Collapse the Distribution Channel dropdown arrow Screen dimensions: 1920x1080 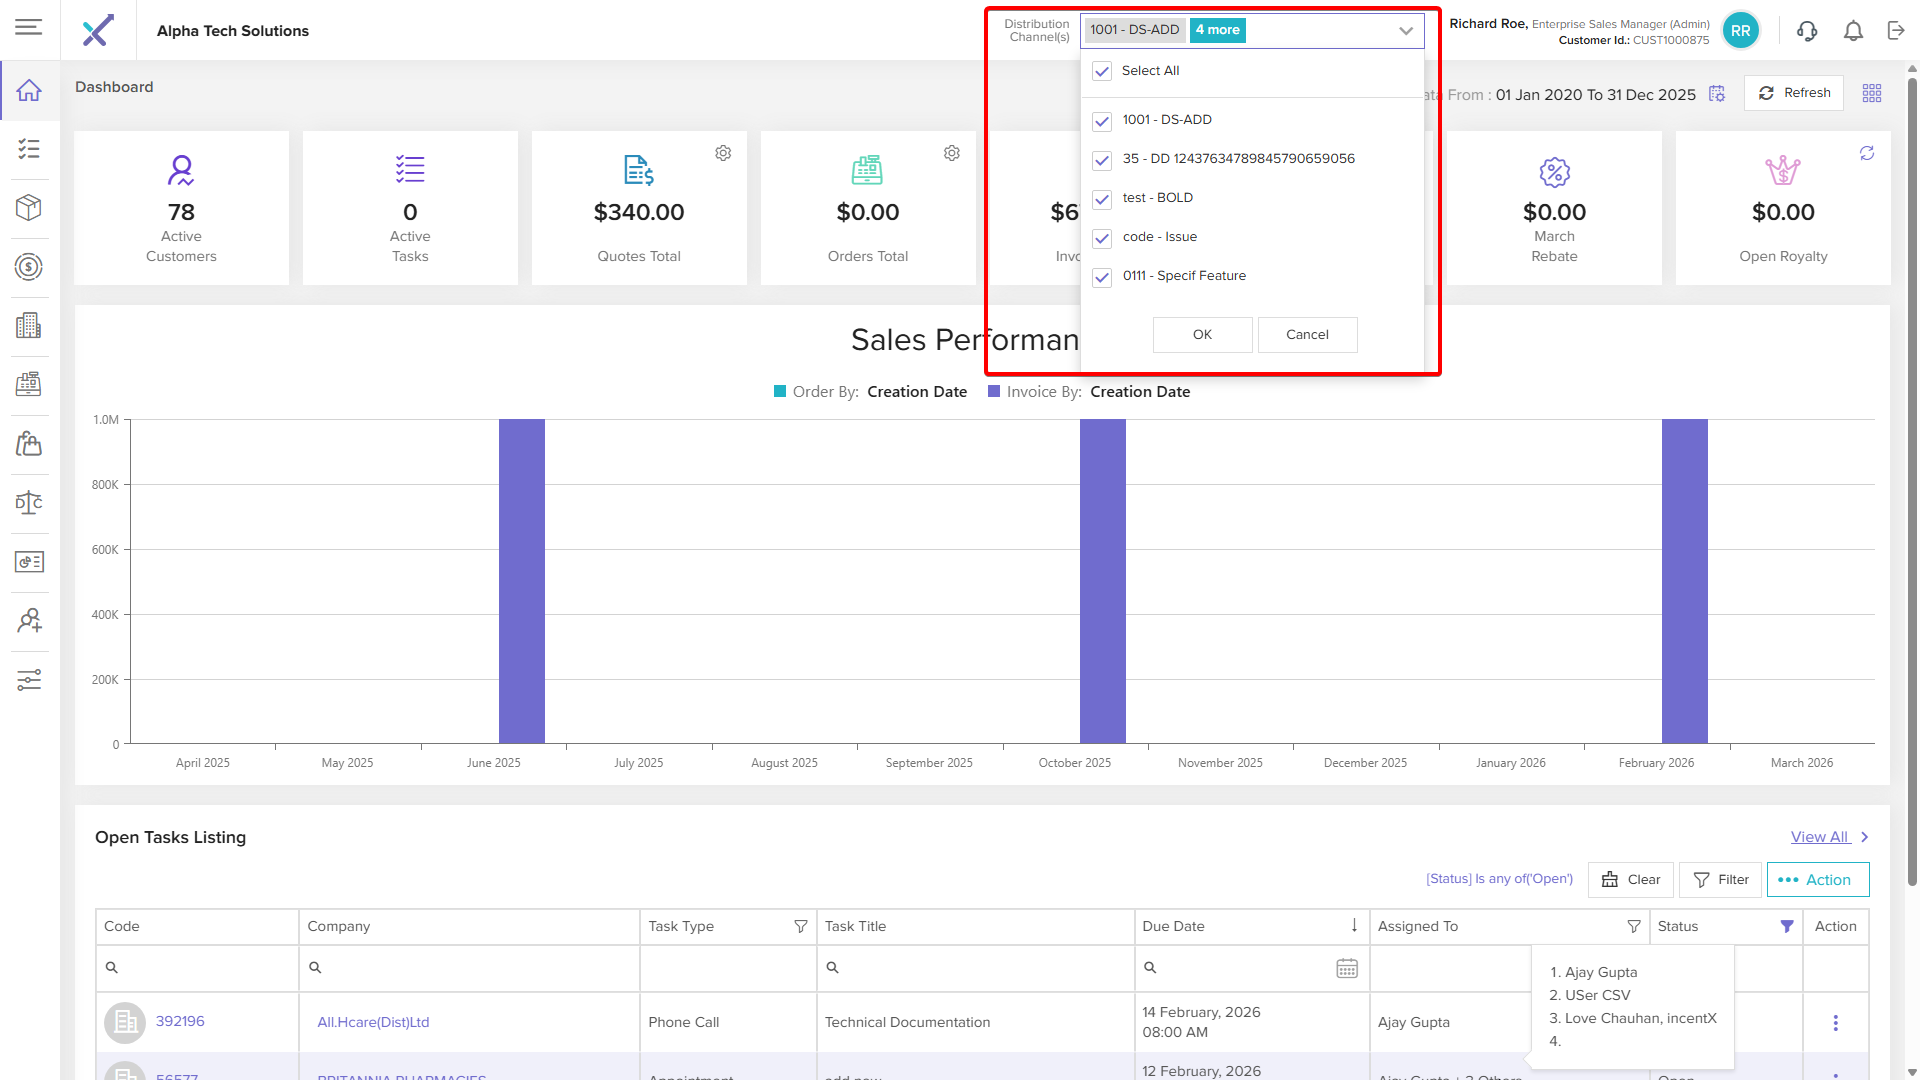click(x=1405, y=30)
